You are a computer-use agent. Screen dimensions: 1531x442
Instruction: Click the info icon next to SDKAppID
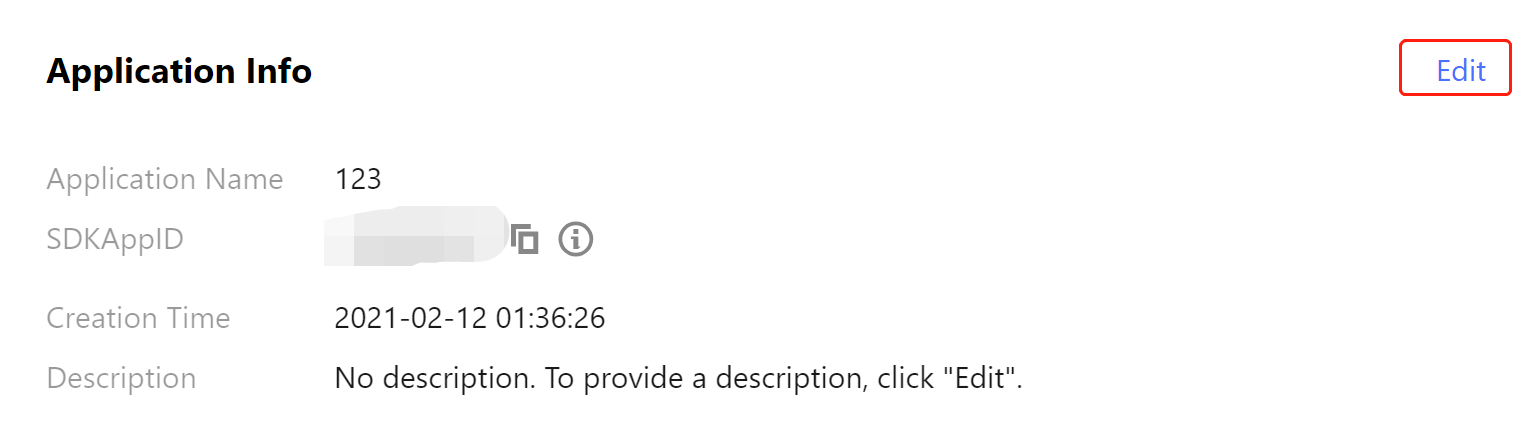[576, 240]
